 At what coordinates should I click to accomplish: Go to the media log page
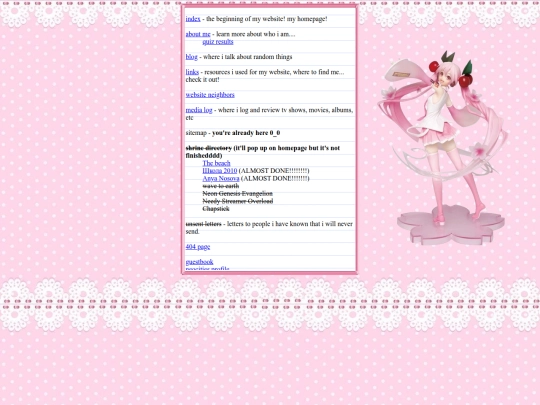click(x=199, y=110)
